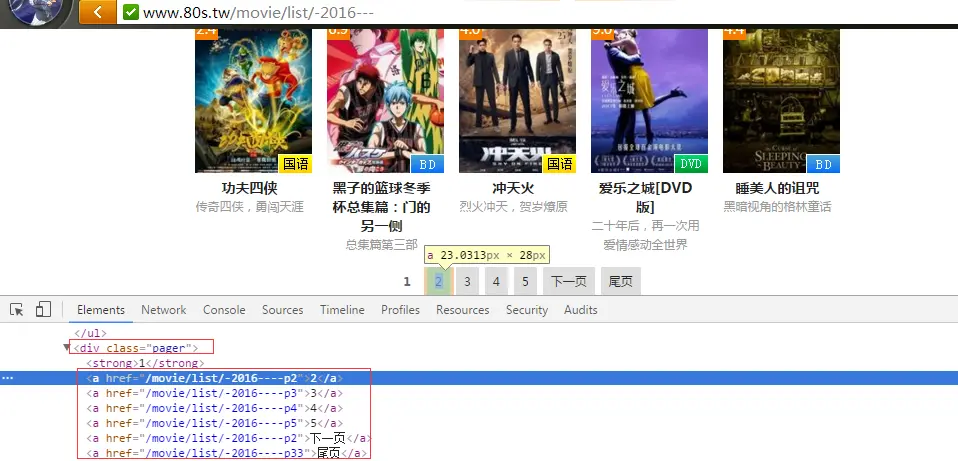958x461 pixels.
Task: Open the 功夫四侠 movie poster
Action: [x=254, y=101]
